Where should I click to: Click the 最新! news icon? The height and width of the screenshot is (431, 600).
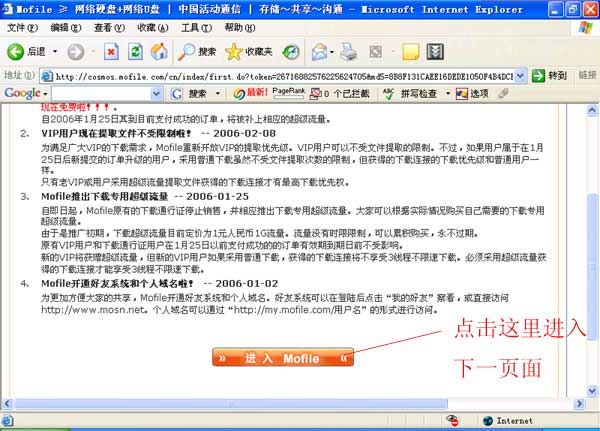250,93
